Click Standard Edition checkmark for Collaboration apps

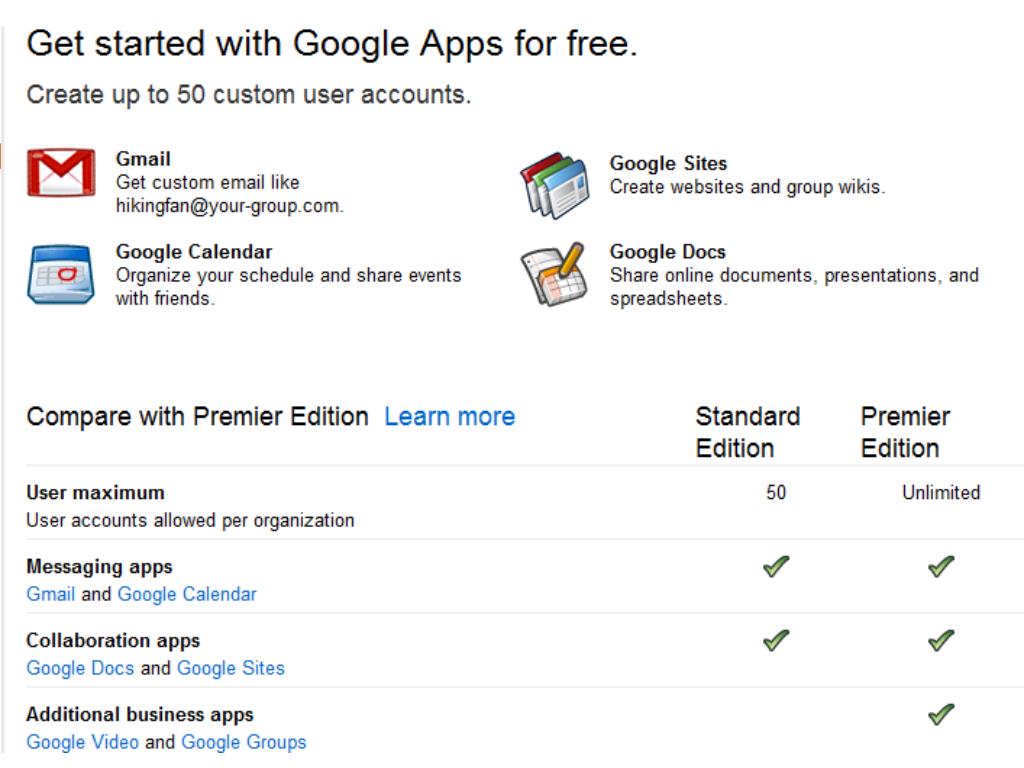pos(776,640)
